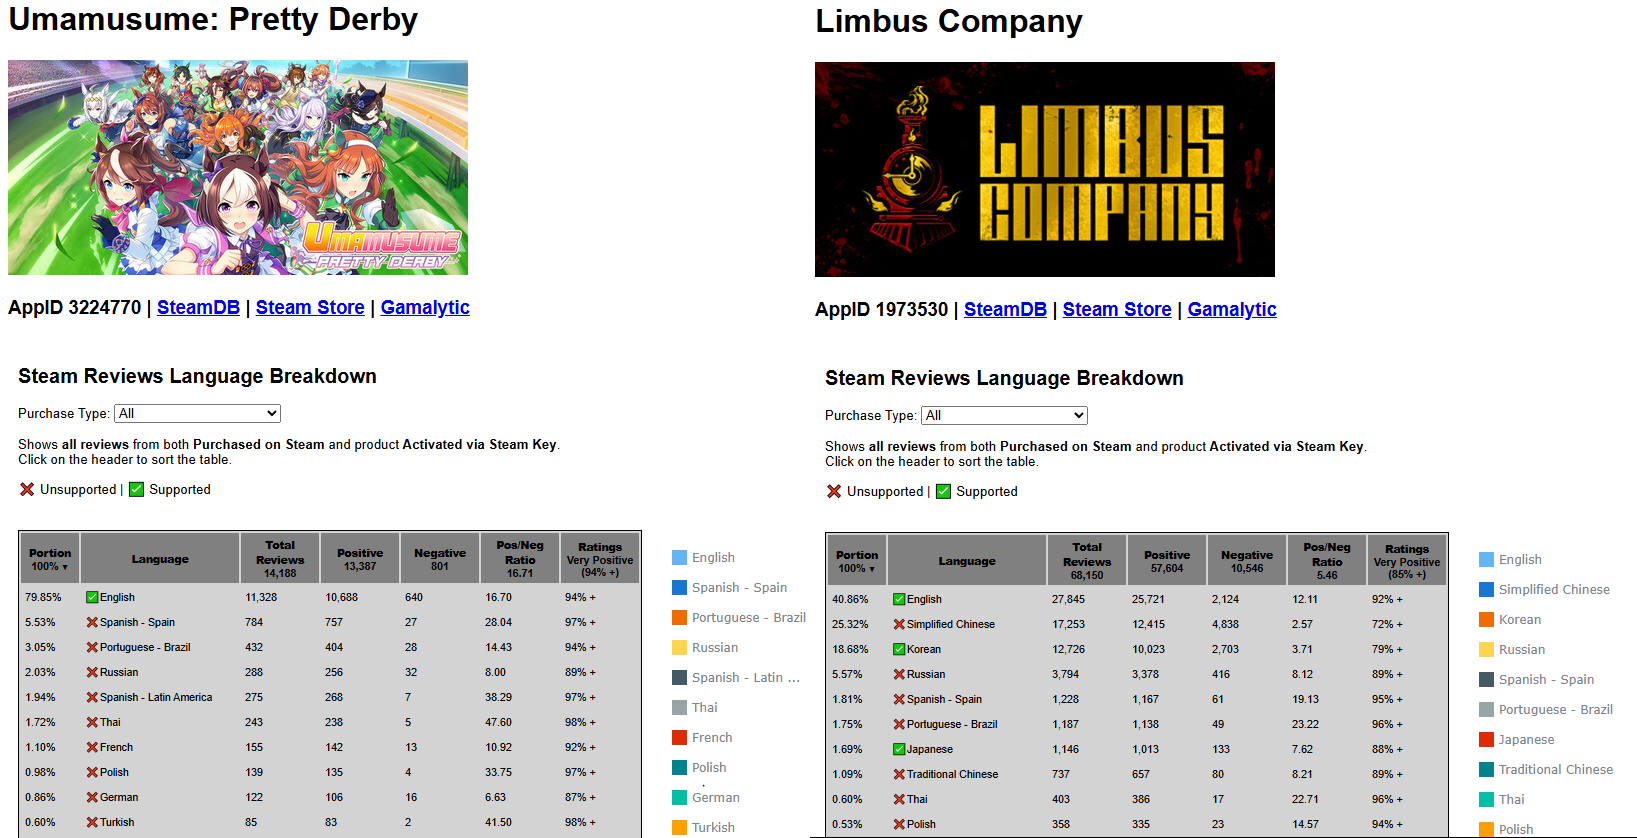This screenshot has width=1637, height=838.
Task: Click supported checkmark on Umamusume English row
Action: click(92, 597)
